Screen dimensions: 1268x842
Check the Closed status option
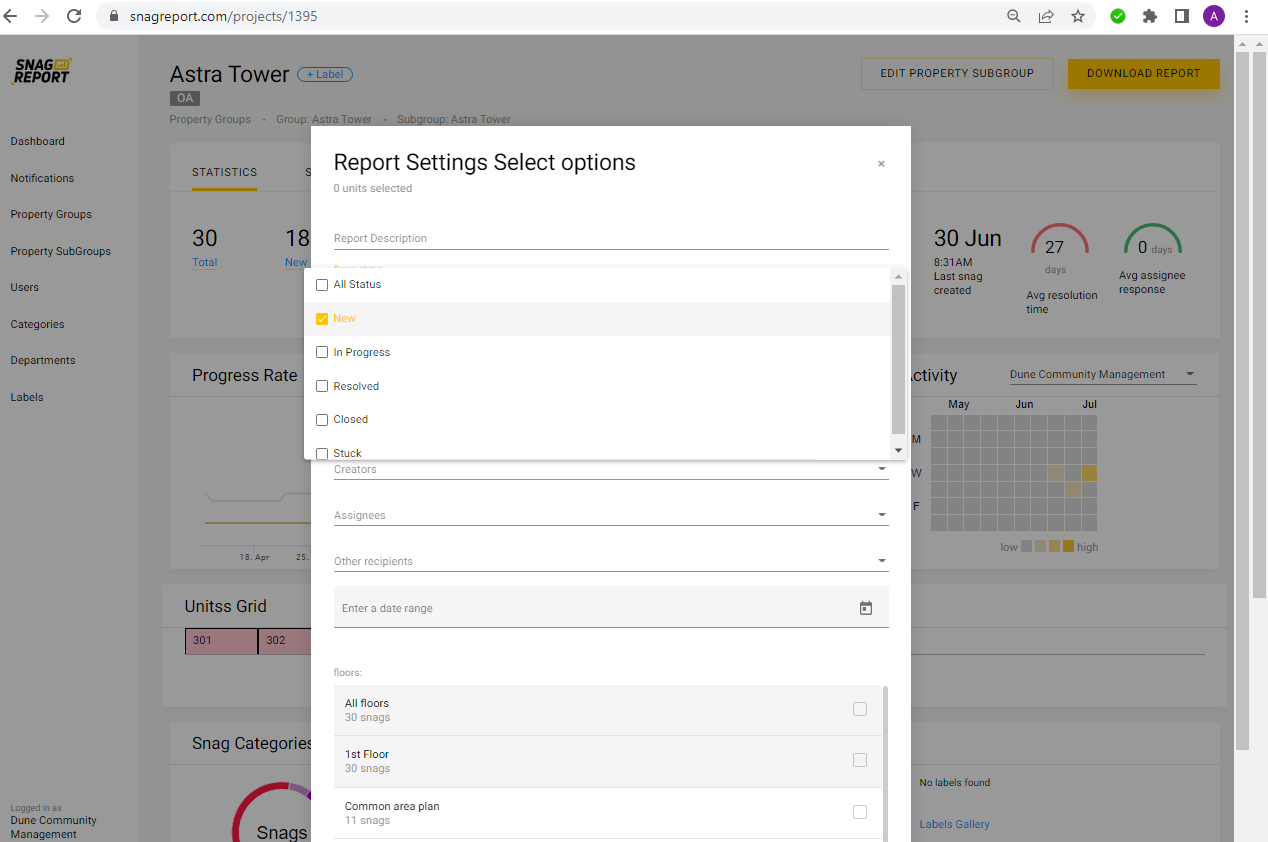(322, 420)
